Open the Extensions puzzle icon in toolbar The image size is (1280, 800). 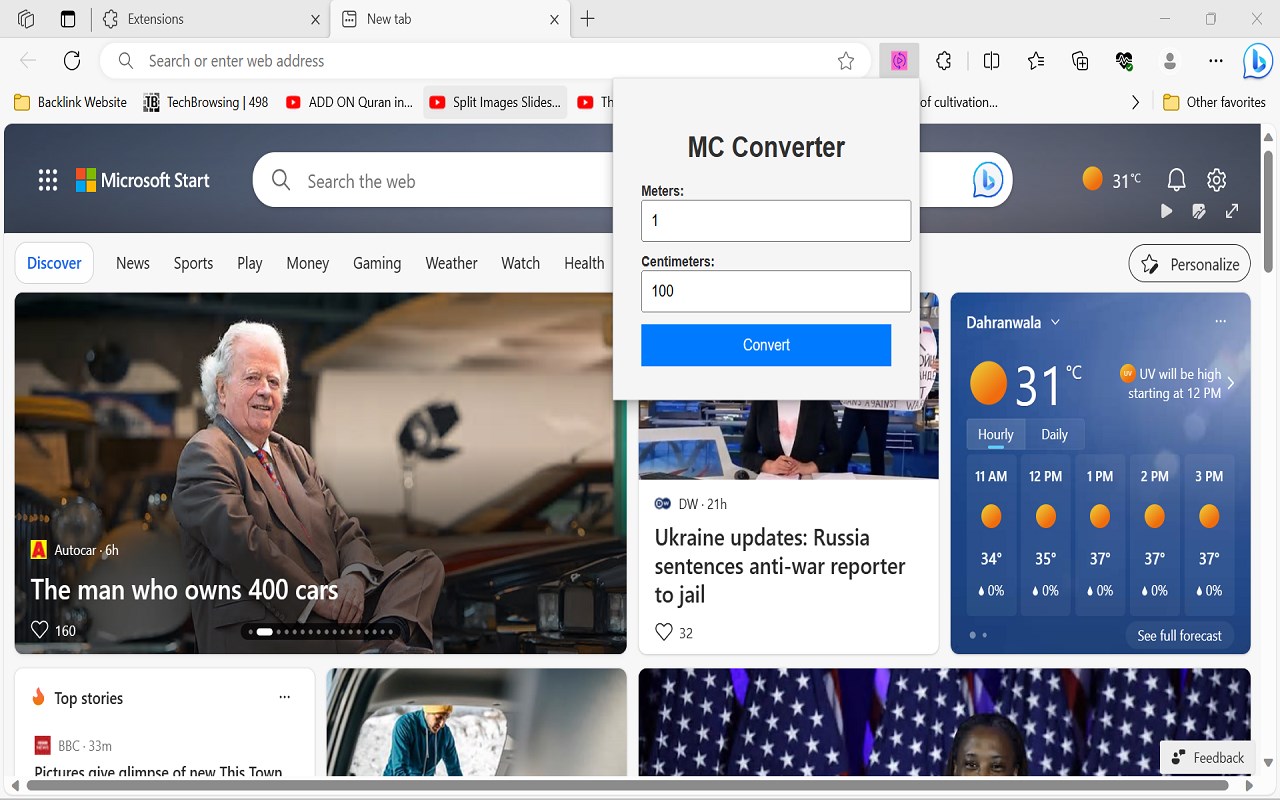(x=944, y=61)
